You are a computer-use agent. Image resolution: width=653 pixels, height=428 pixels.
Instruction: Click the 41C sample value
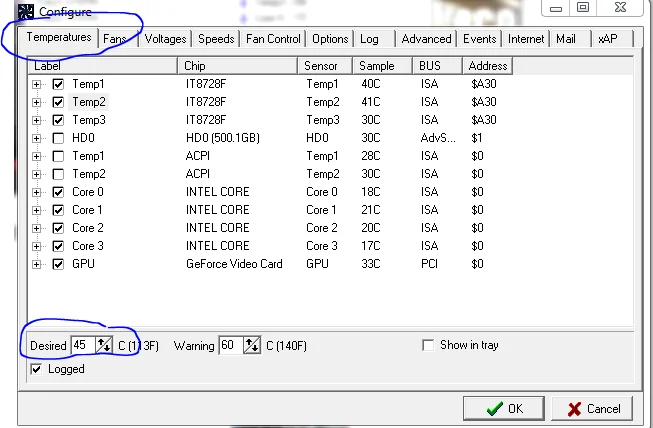[x=371, y=102]
